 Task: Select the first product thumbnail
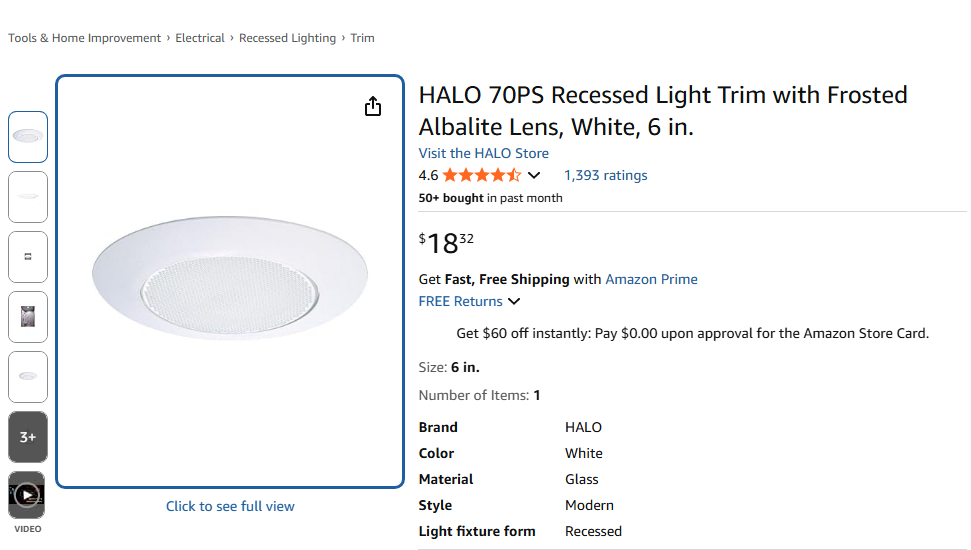(x=28, y=137)
